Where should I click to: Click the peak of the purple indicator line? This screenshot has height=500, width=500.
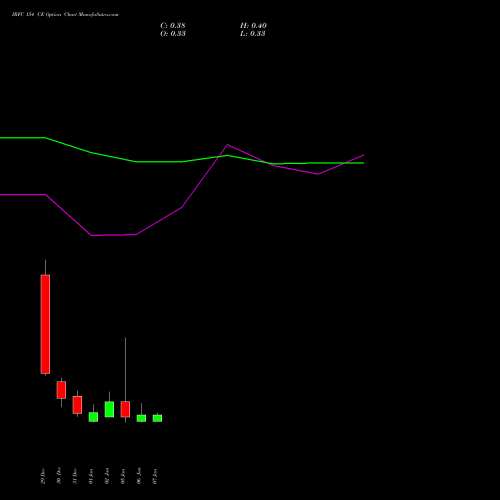click(228, 145)
